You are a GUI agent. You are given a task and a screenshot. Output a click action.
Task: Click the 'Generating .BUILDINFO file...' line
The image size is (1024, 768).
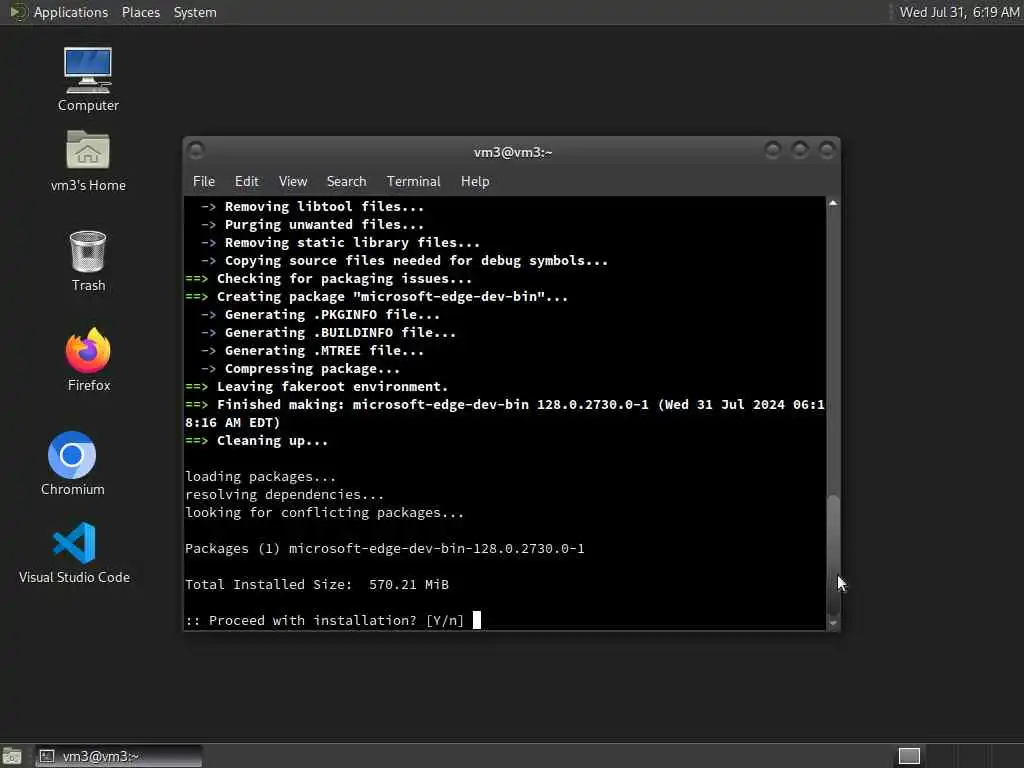(x=328, y=332)
